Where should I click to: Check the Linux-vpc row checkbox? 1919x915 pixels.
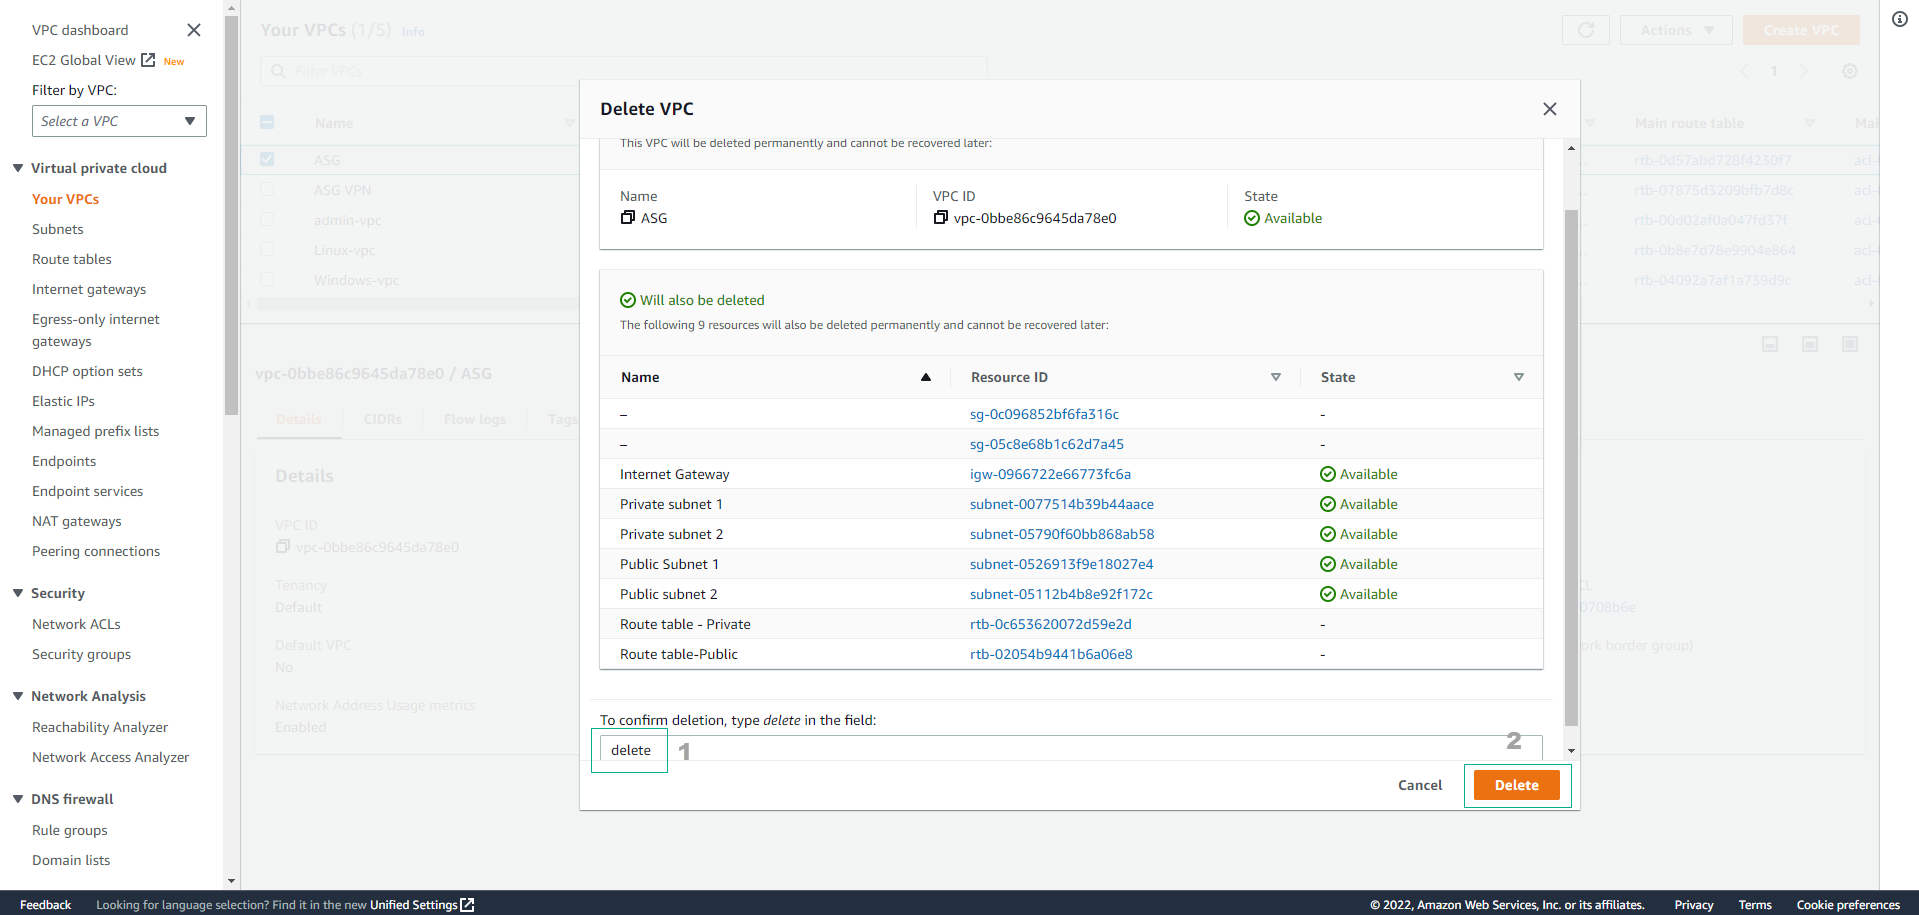pos(267,249)
